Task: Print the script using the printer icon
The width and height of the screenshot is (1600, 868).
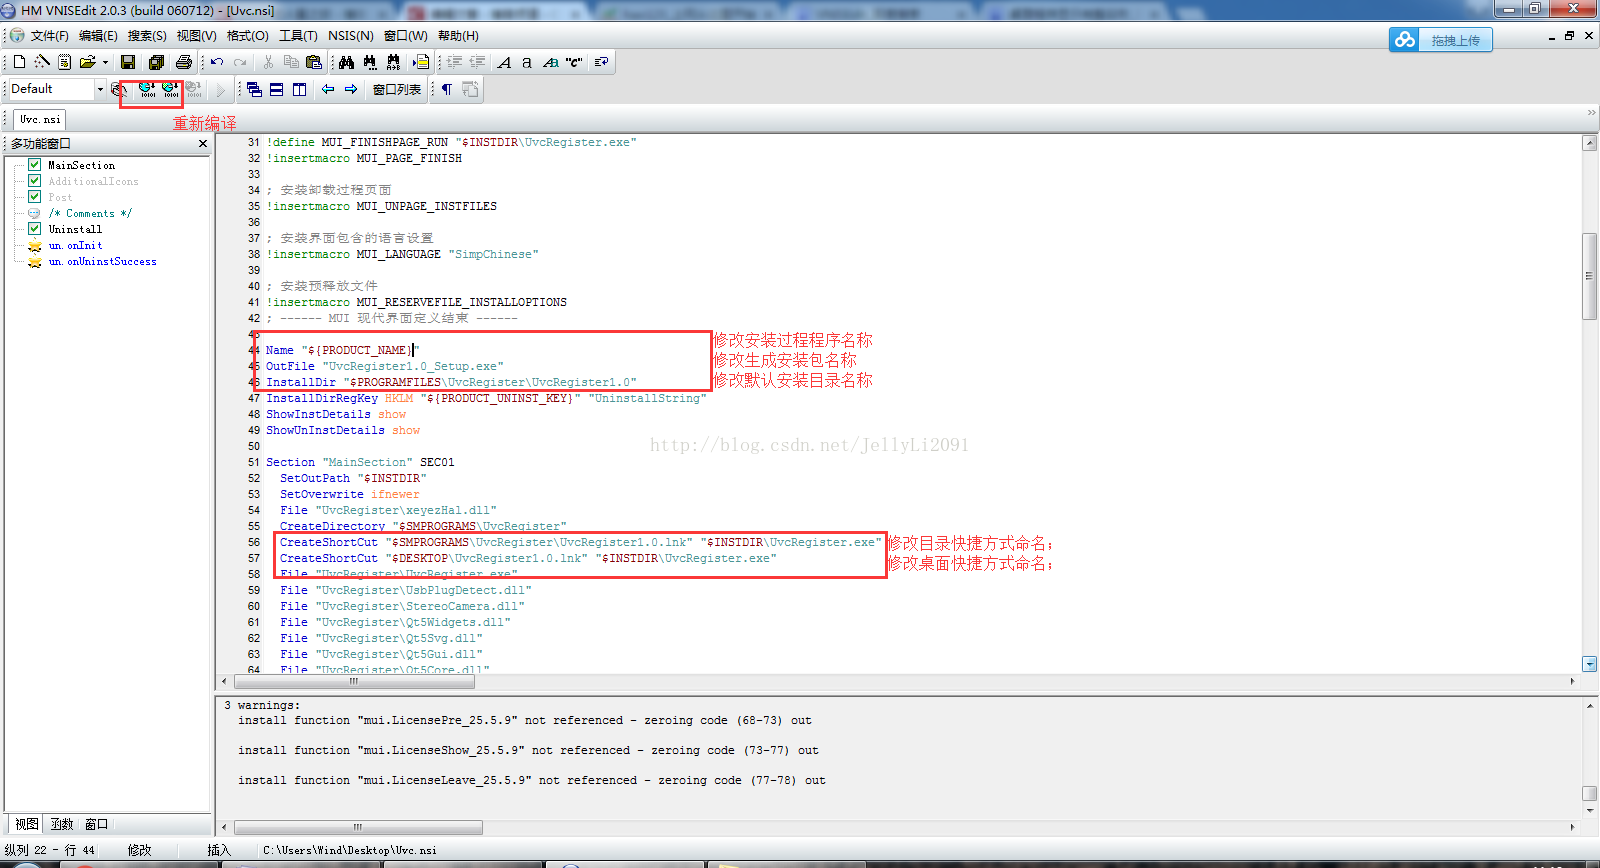Action: tap(184, 62)
